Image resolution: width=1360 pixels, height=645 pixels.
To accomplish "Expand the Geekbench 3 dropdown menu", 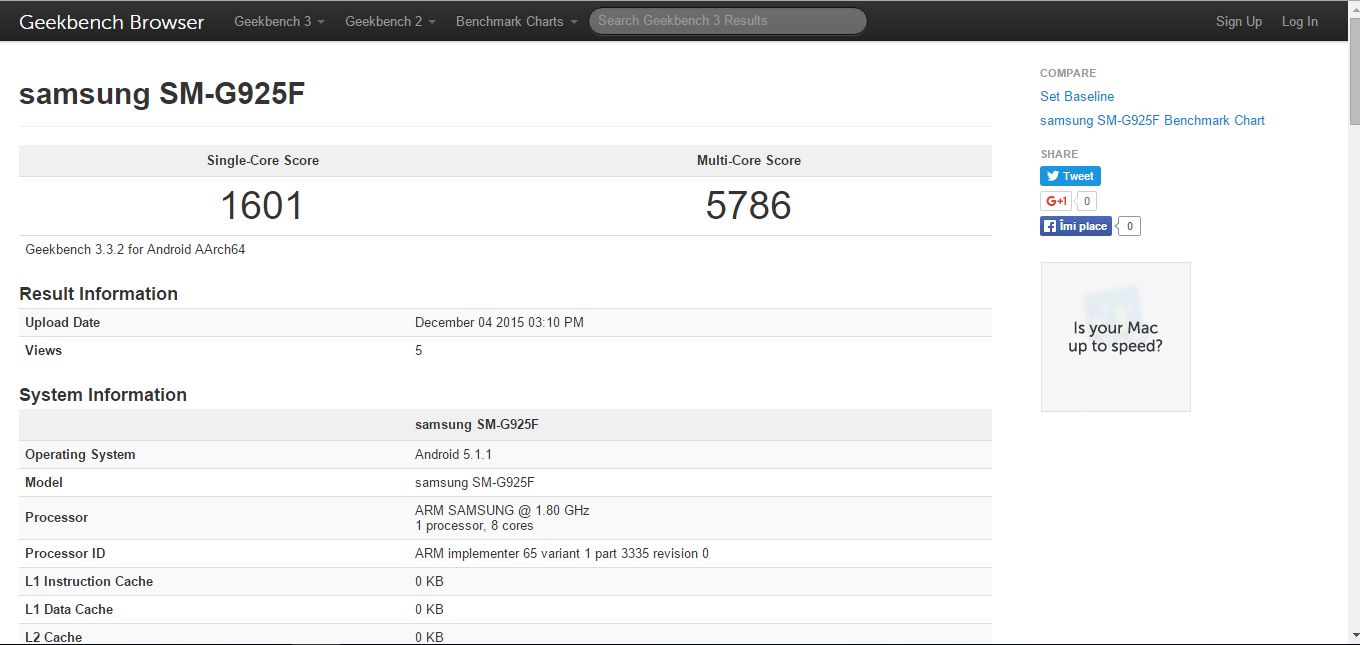I will point(279,21).
